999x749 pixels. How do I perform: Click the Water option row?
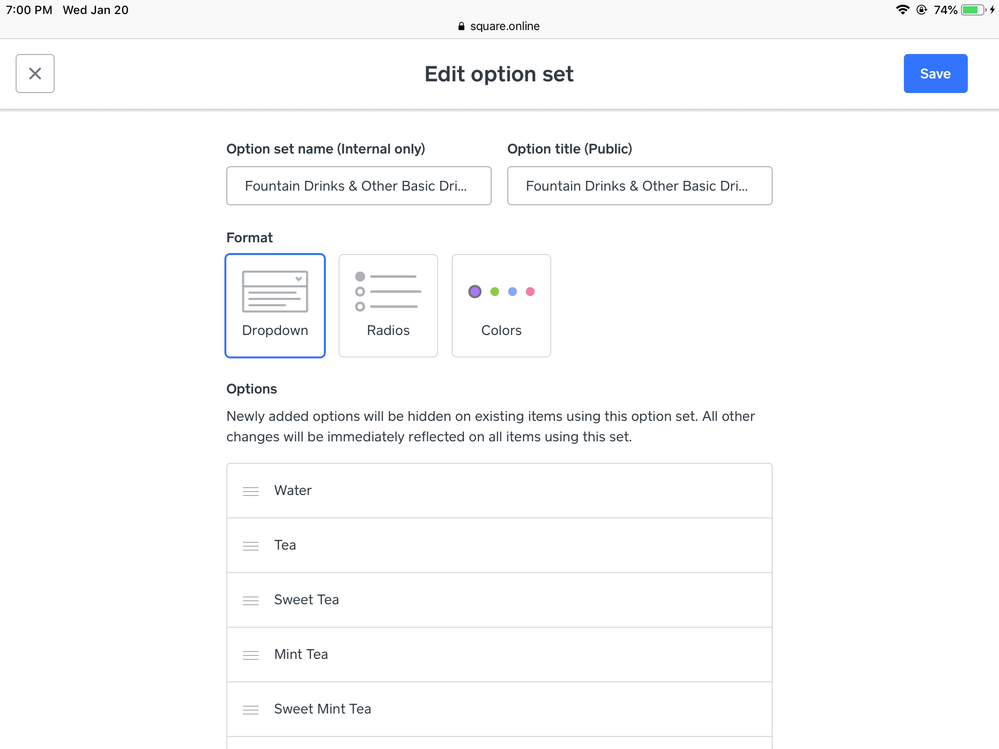pos(500,491)
